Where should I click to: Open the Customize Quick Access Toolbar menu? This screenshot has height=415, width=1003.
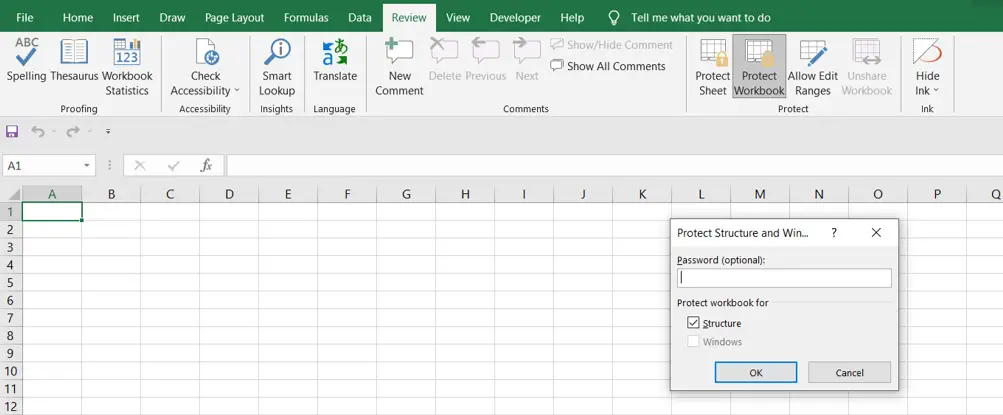(108, 132)
